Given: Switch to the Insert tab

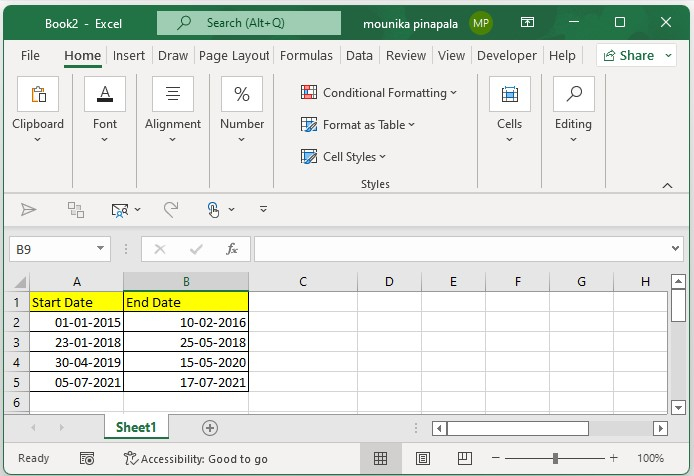Looking at the screenshot, I should tap(129, 55).
